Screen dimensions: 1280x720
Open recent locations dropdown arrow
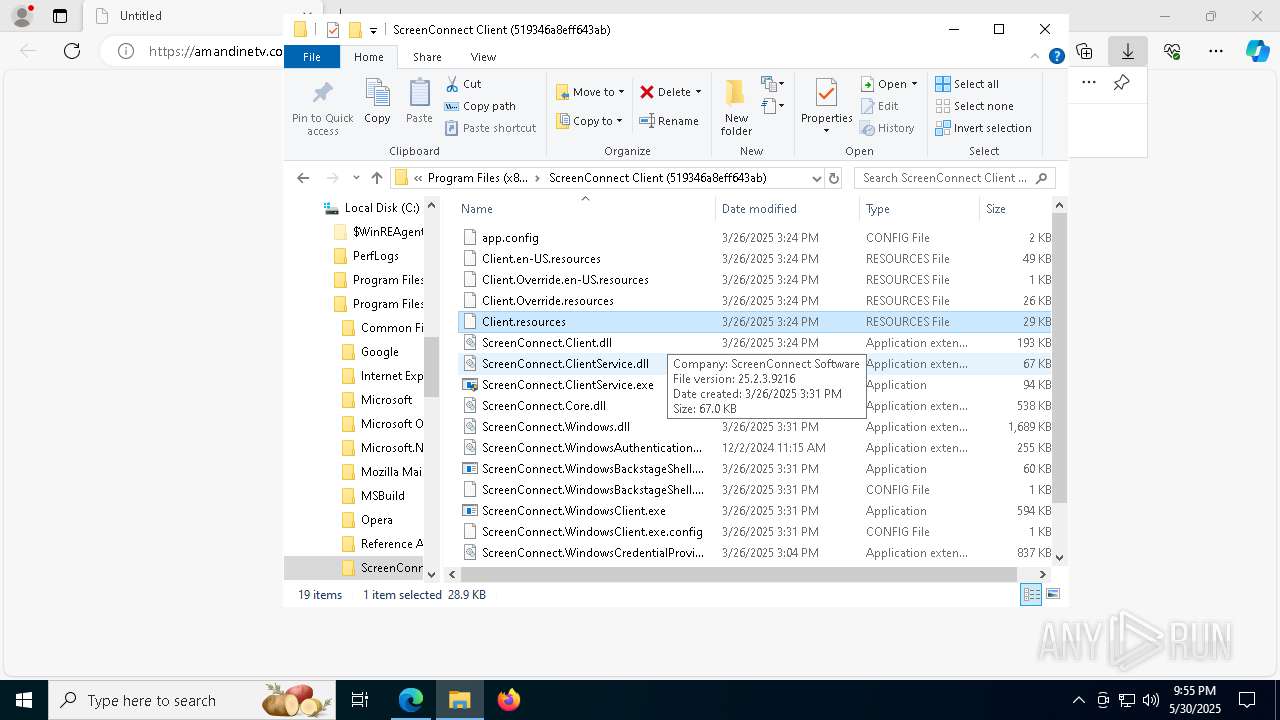pyautogui.click(x=356, y=178)
